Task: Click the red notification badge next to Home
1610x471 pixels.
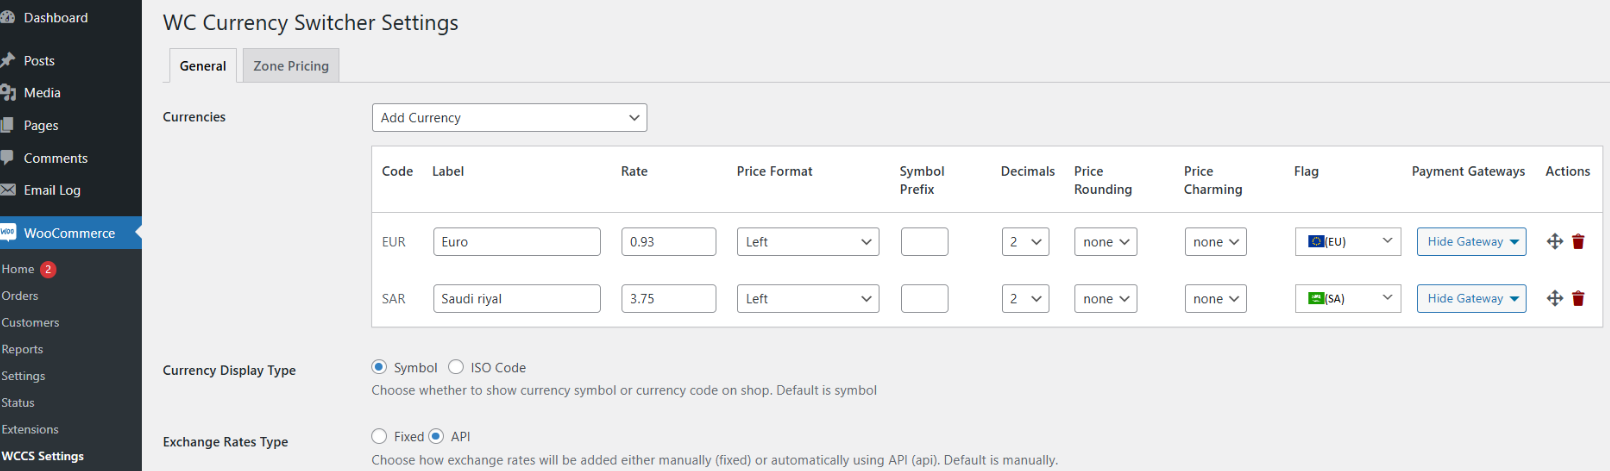Action: (x=48, y=269)
